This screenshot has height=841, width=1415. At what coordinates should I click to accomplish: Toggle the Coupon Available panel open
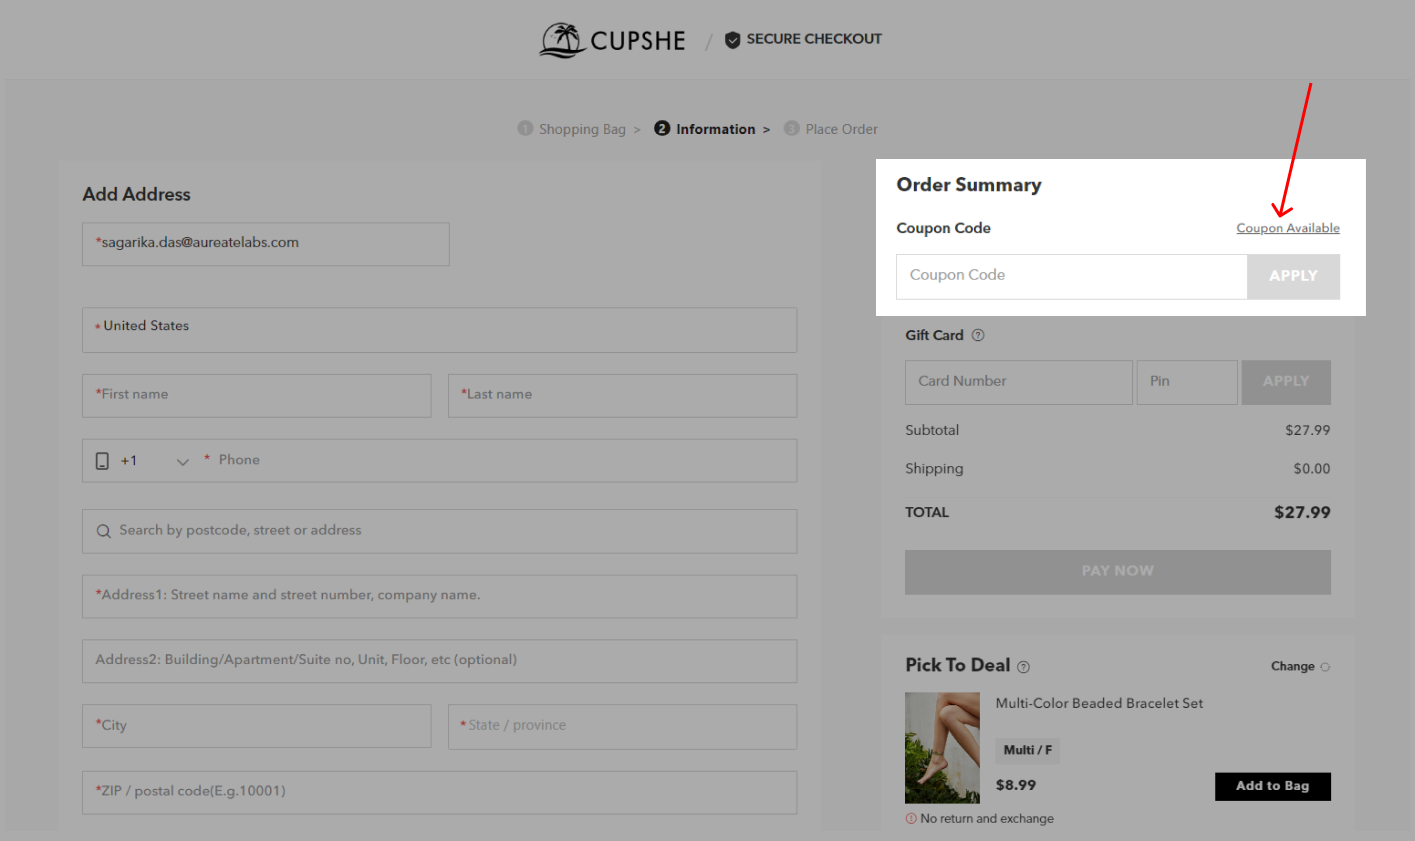click(1288, 228)
